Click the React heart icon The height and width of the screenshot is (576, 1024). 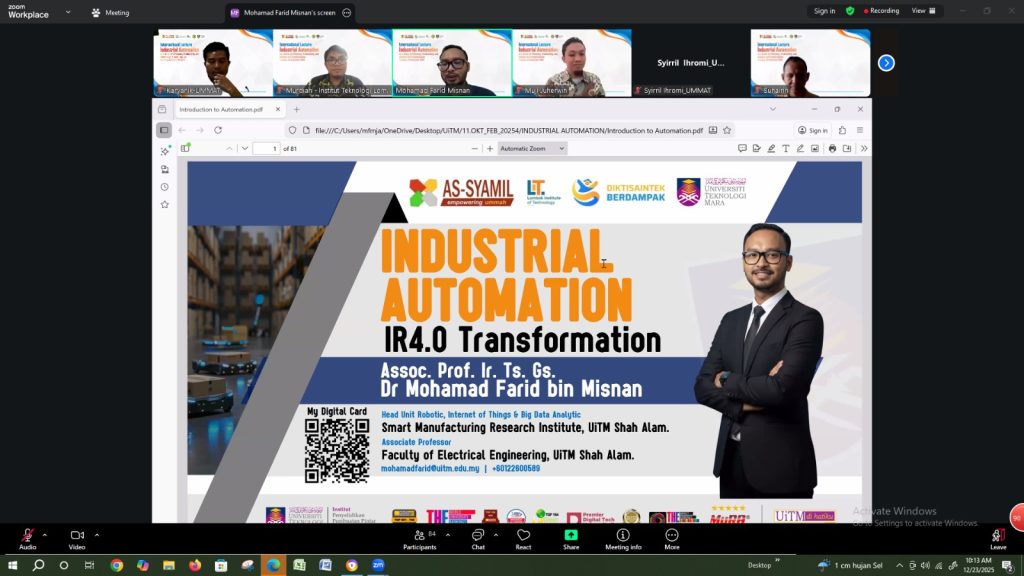click(x=523, y=537)
